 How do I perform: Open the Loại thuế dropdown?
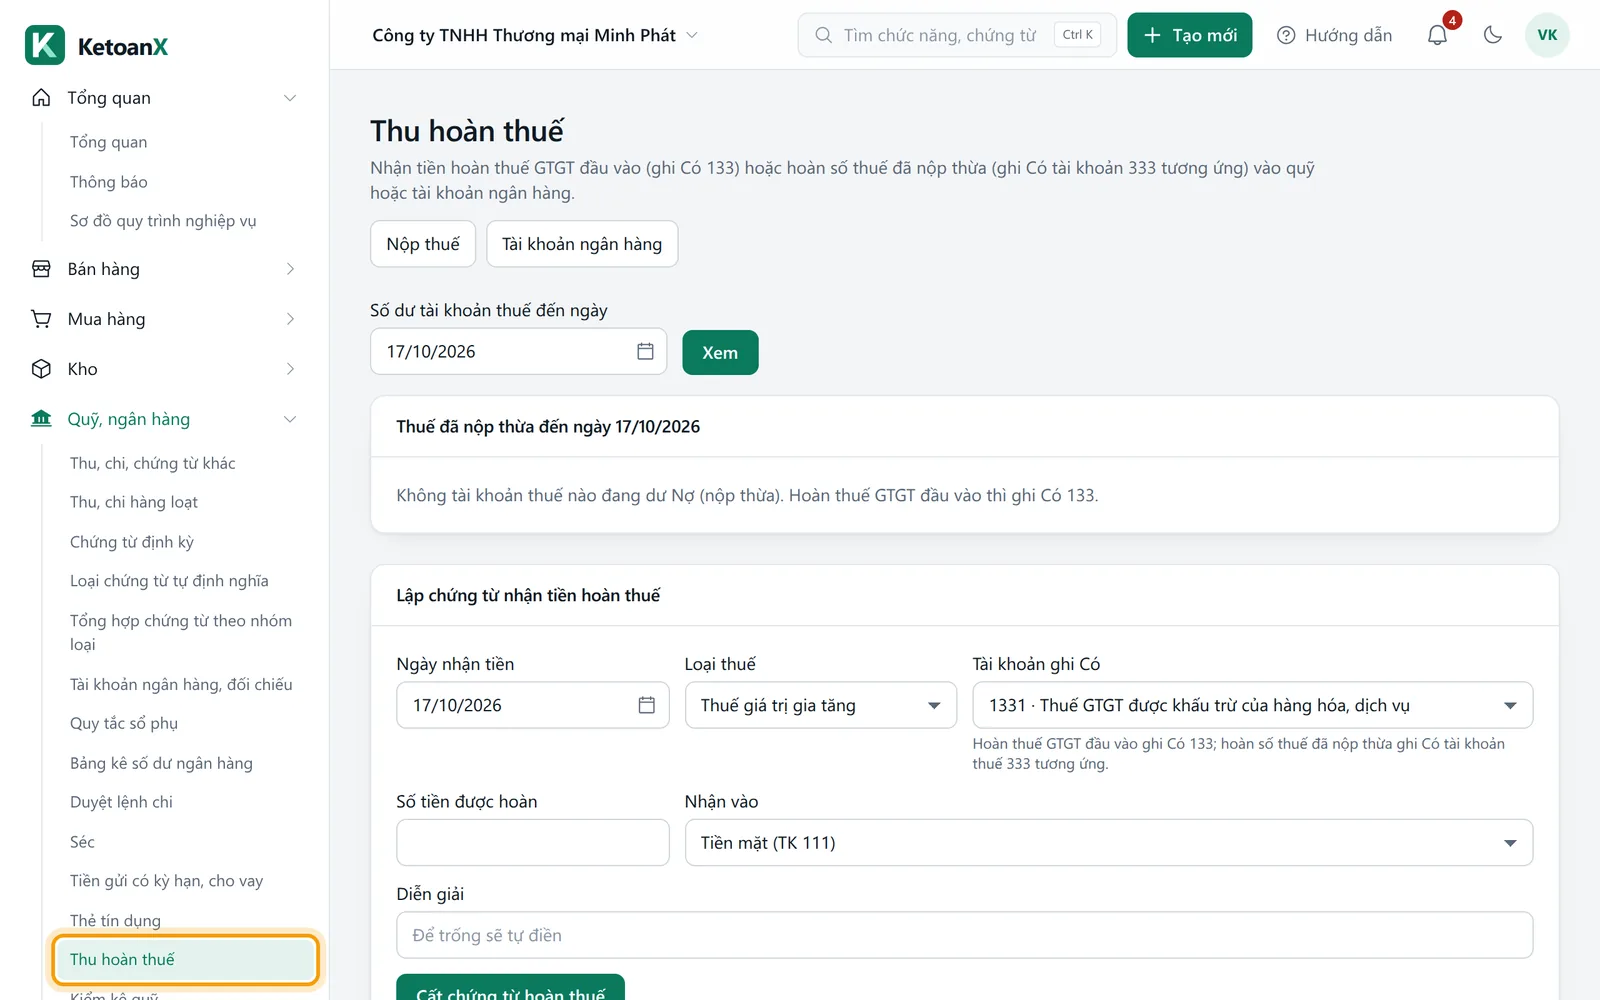pyautogui.click(x=821, y=705)
